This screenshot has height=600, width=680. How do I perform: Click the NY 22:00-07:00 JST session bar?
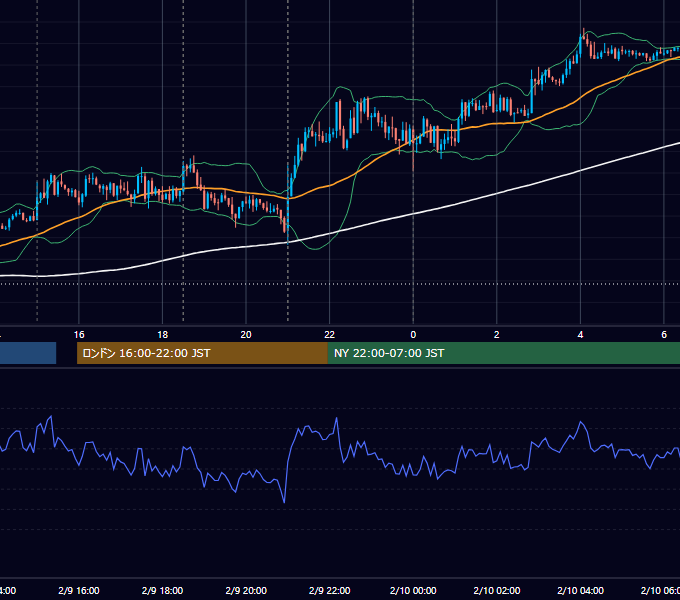(x=503, y=353)
